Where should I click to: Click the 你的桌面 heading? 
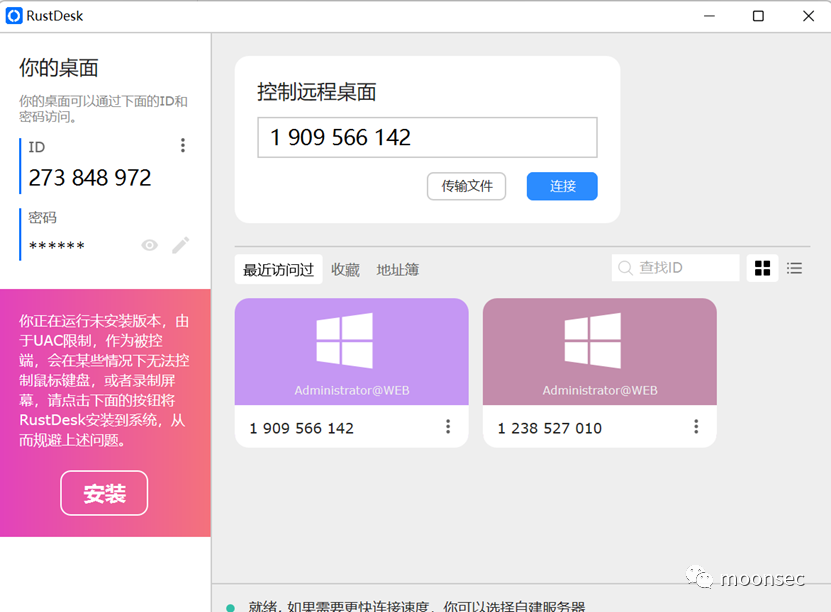tap(59, 68)
